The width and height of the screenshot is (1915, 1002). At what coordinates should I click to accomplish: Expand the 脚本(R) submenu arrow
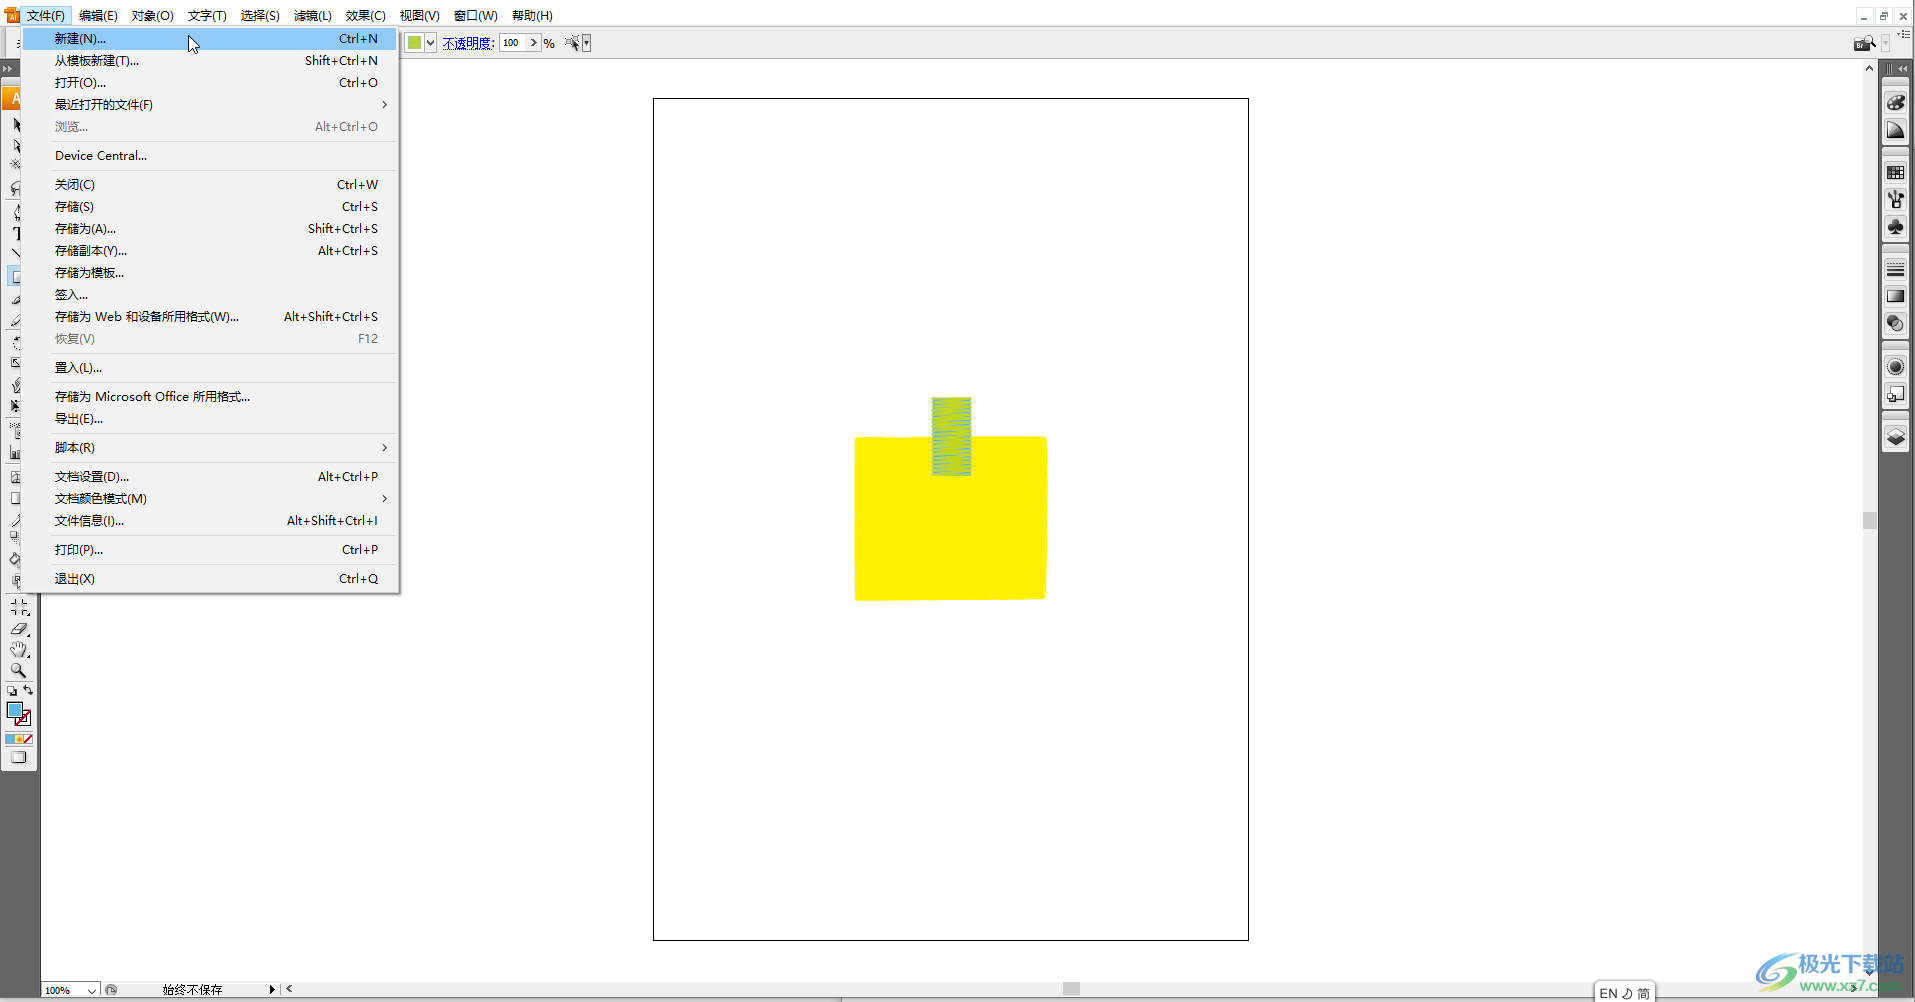(x=384, y=447)
